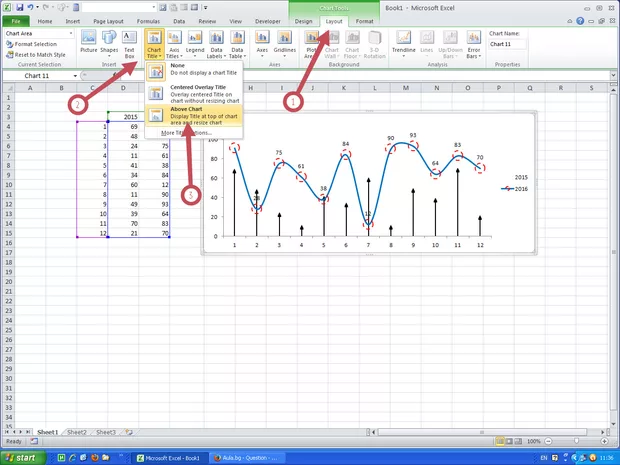Viewport: 620px width, 465px height.
Task: Click the Undo icon
Action: 30,7
